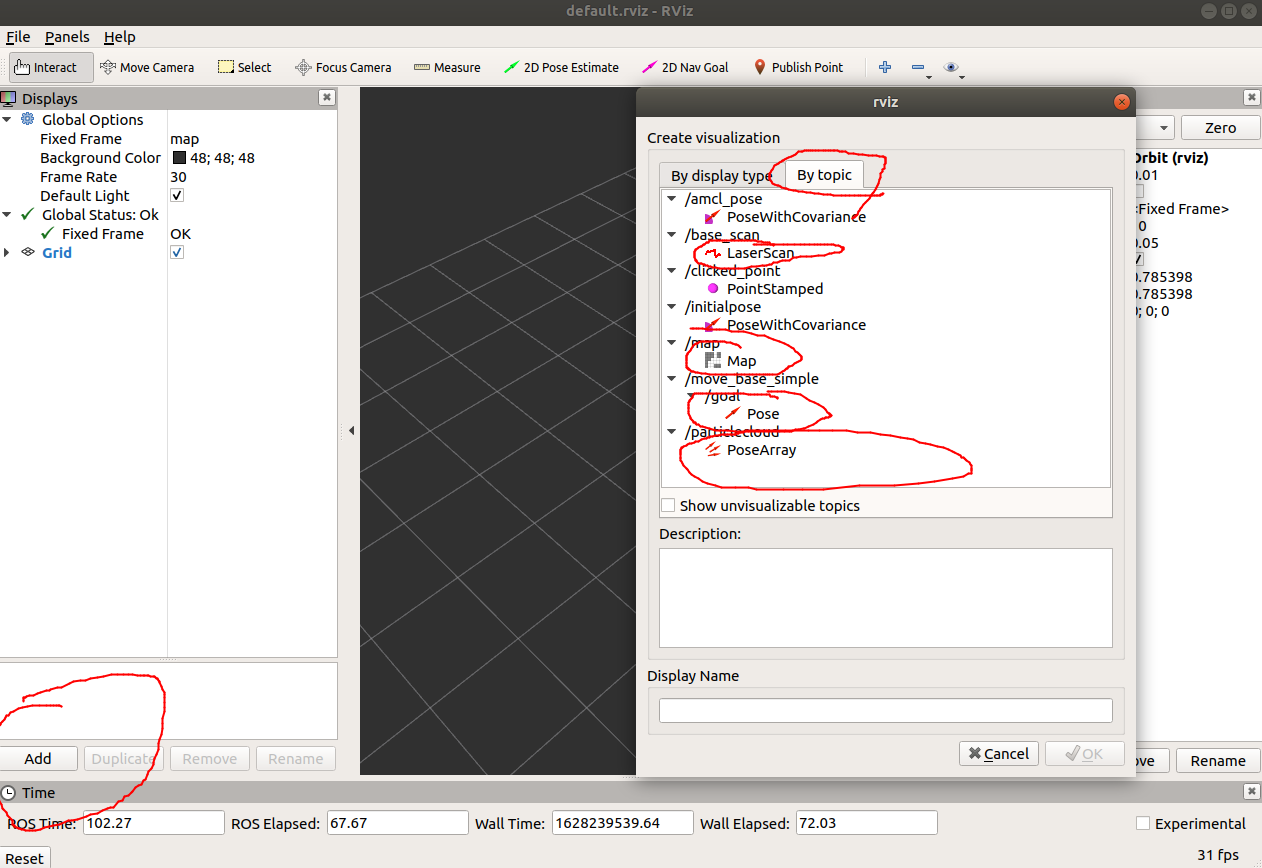Enable Show unvisualizable topics
Viewport: 1262px width, 868px height.
[x=668, y=505]
